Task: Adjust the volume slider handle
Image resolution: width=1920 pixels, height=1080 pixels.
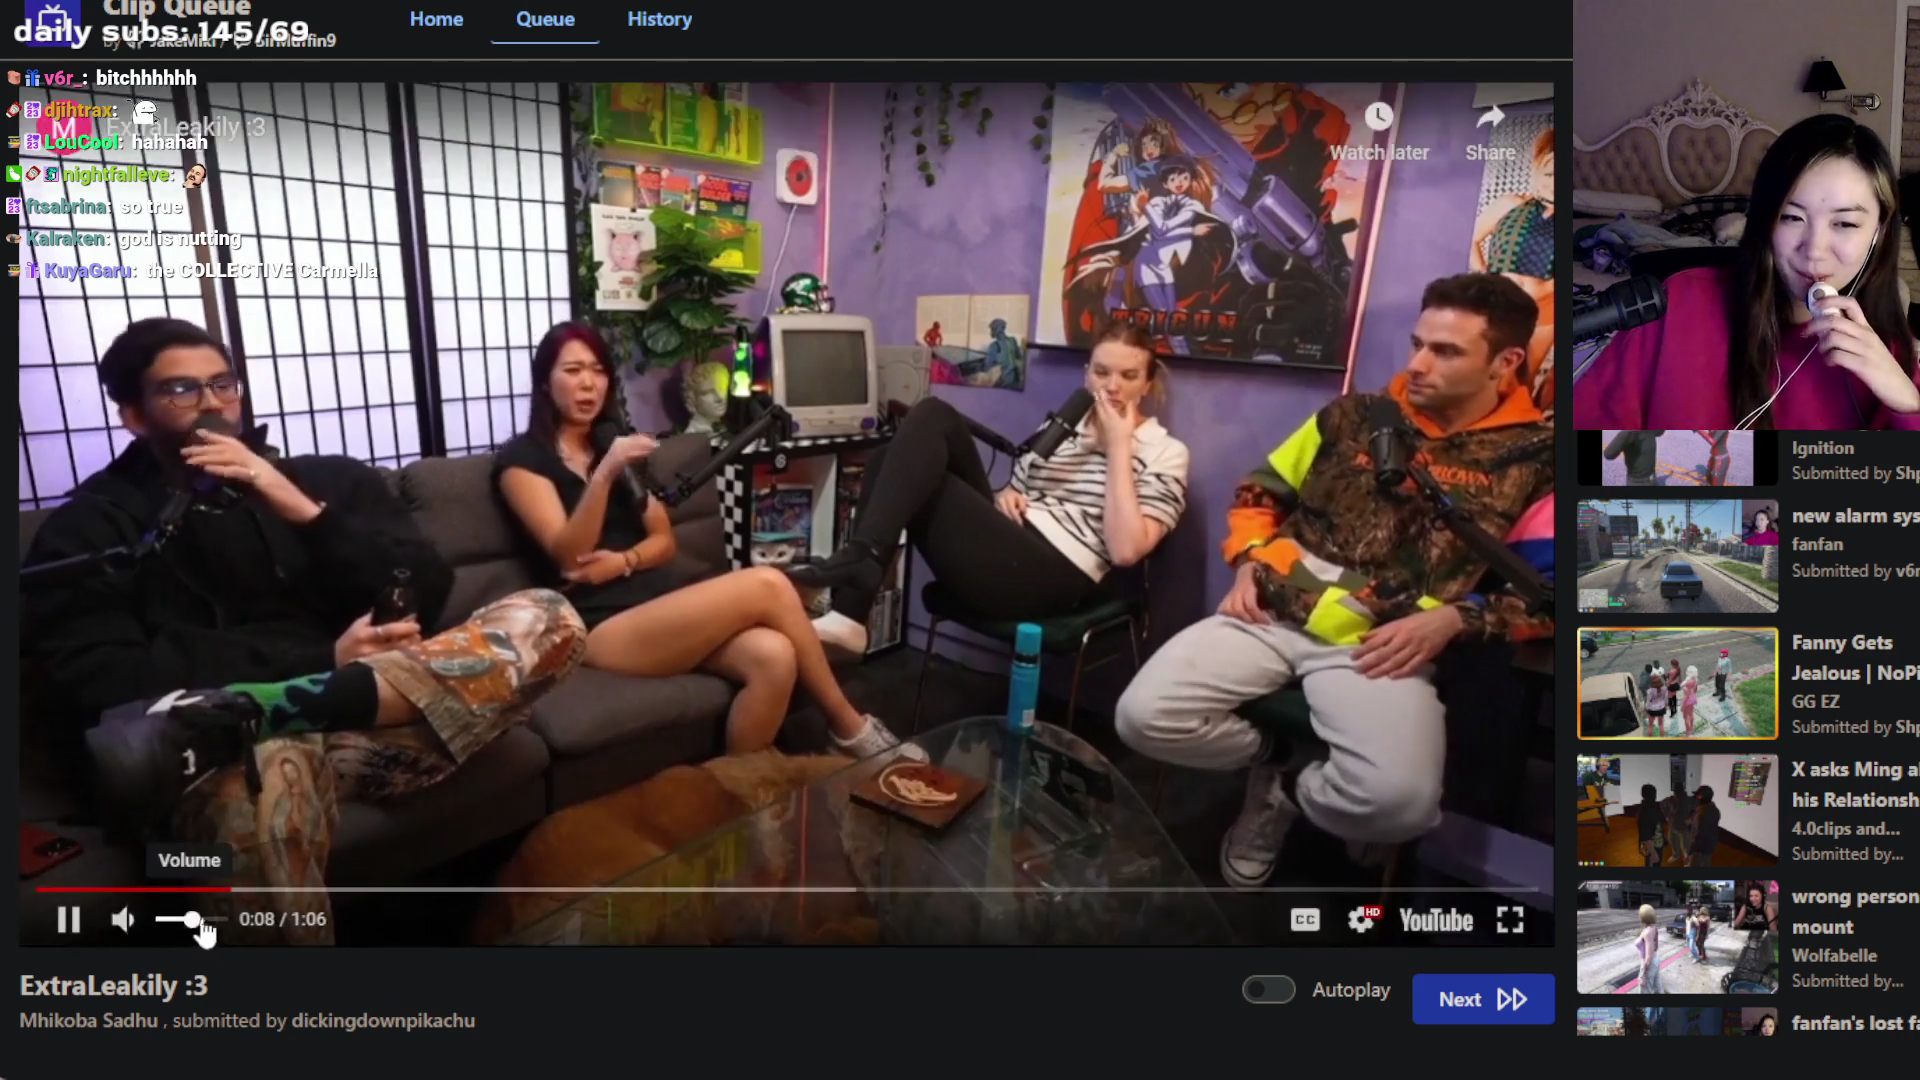Action: coord(191,919)
